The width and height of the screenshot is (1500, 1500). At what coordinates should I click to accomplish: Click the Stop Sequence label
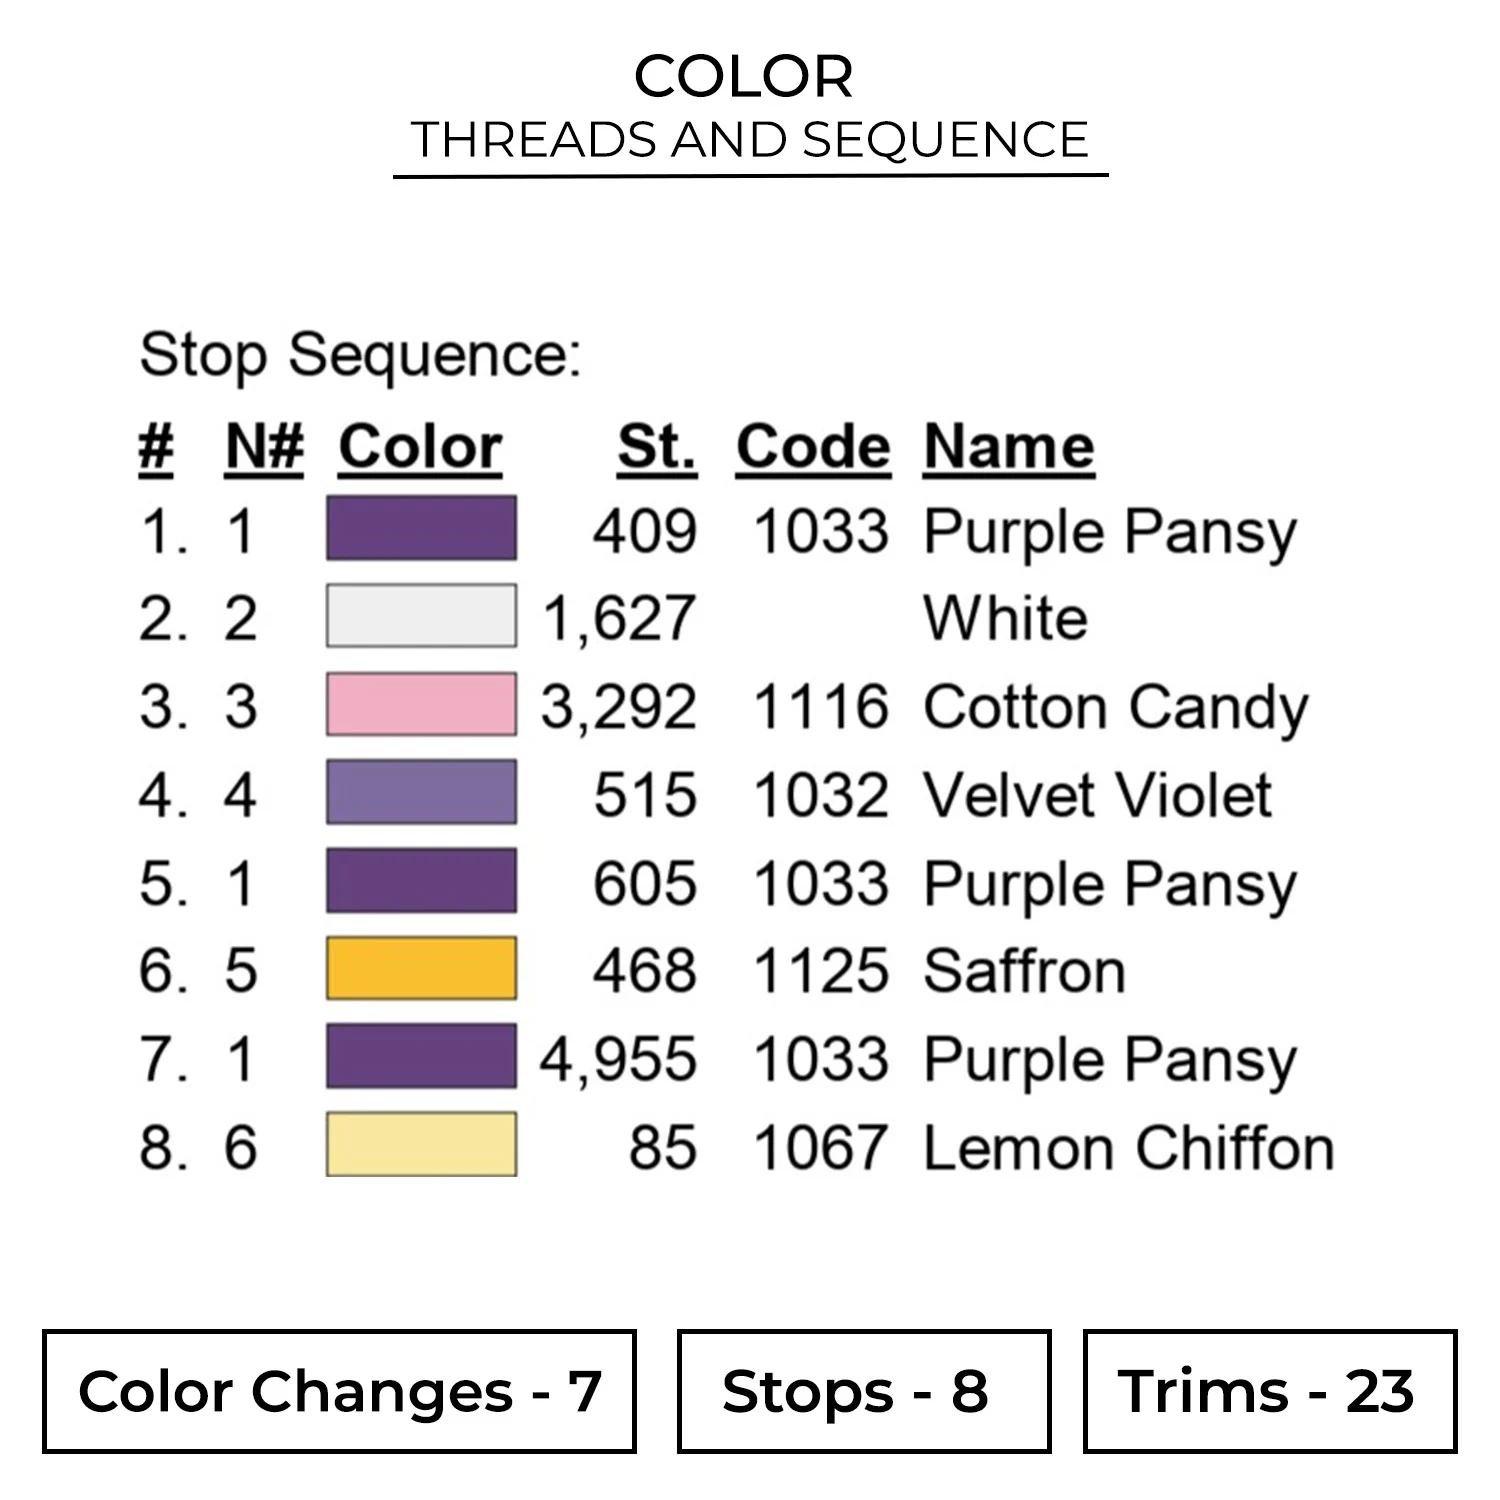click(360, 355)
